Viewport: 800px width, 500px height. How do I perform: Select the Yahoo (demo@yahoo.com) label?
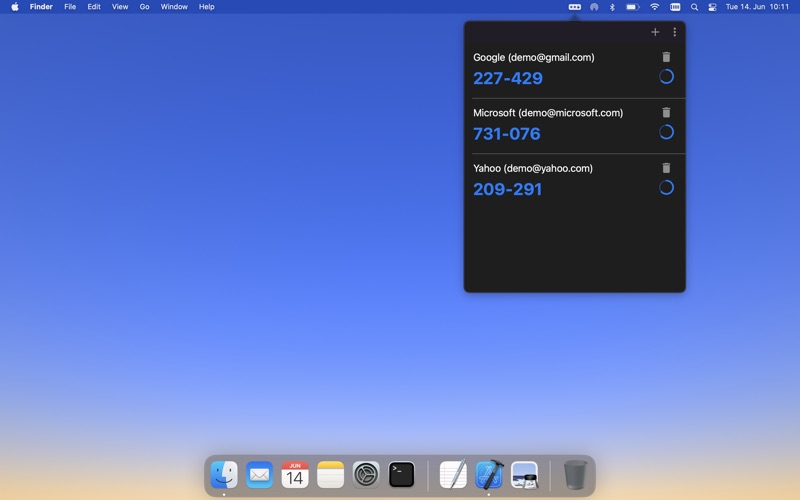tap(533, 168)
